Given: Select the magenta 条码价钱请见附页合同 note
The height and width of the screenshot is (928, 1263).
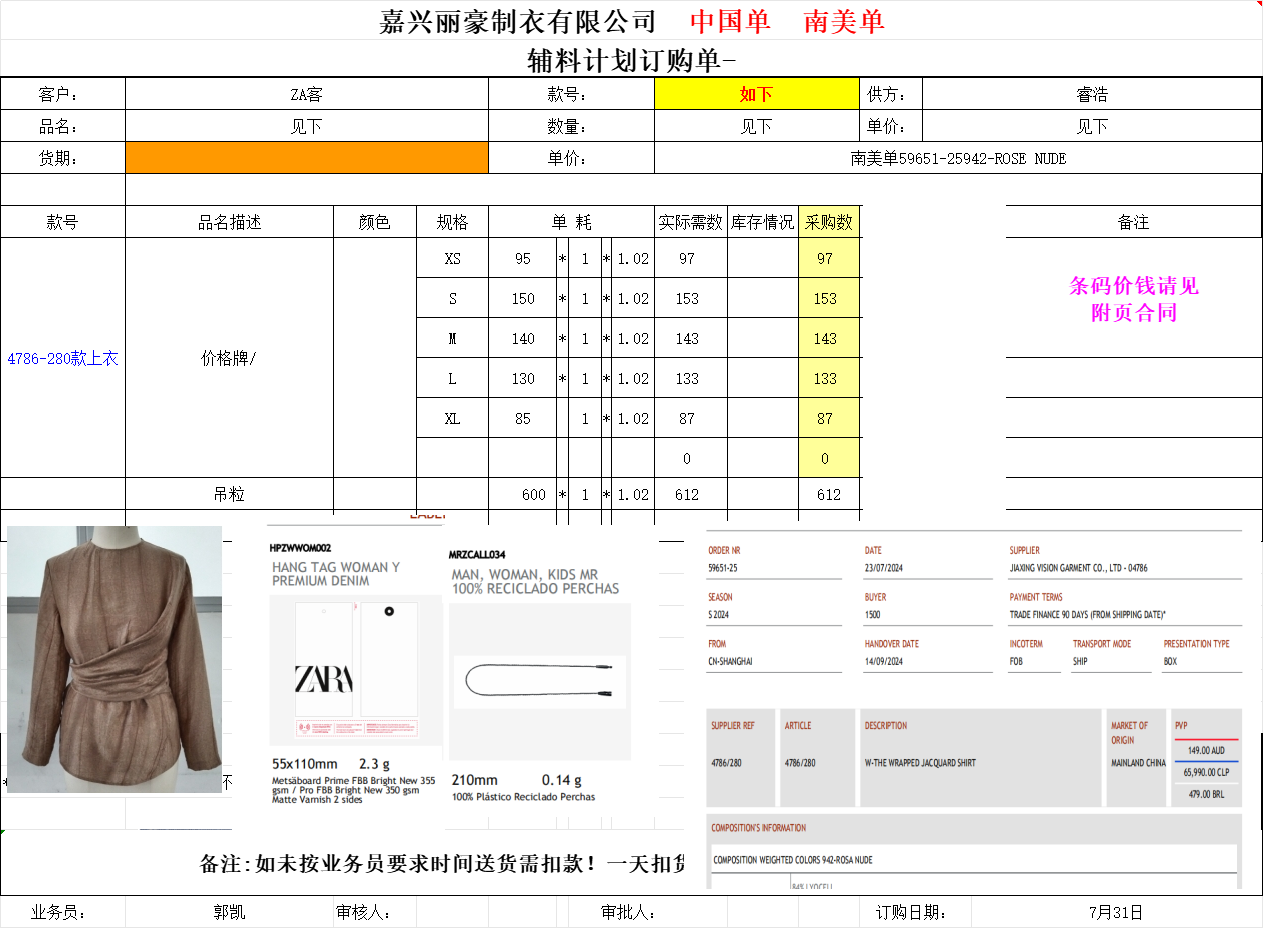Looking at the screenshot, I should tap(1133, 299).
